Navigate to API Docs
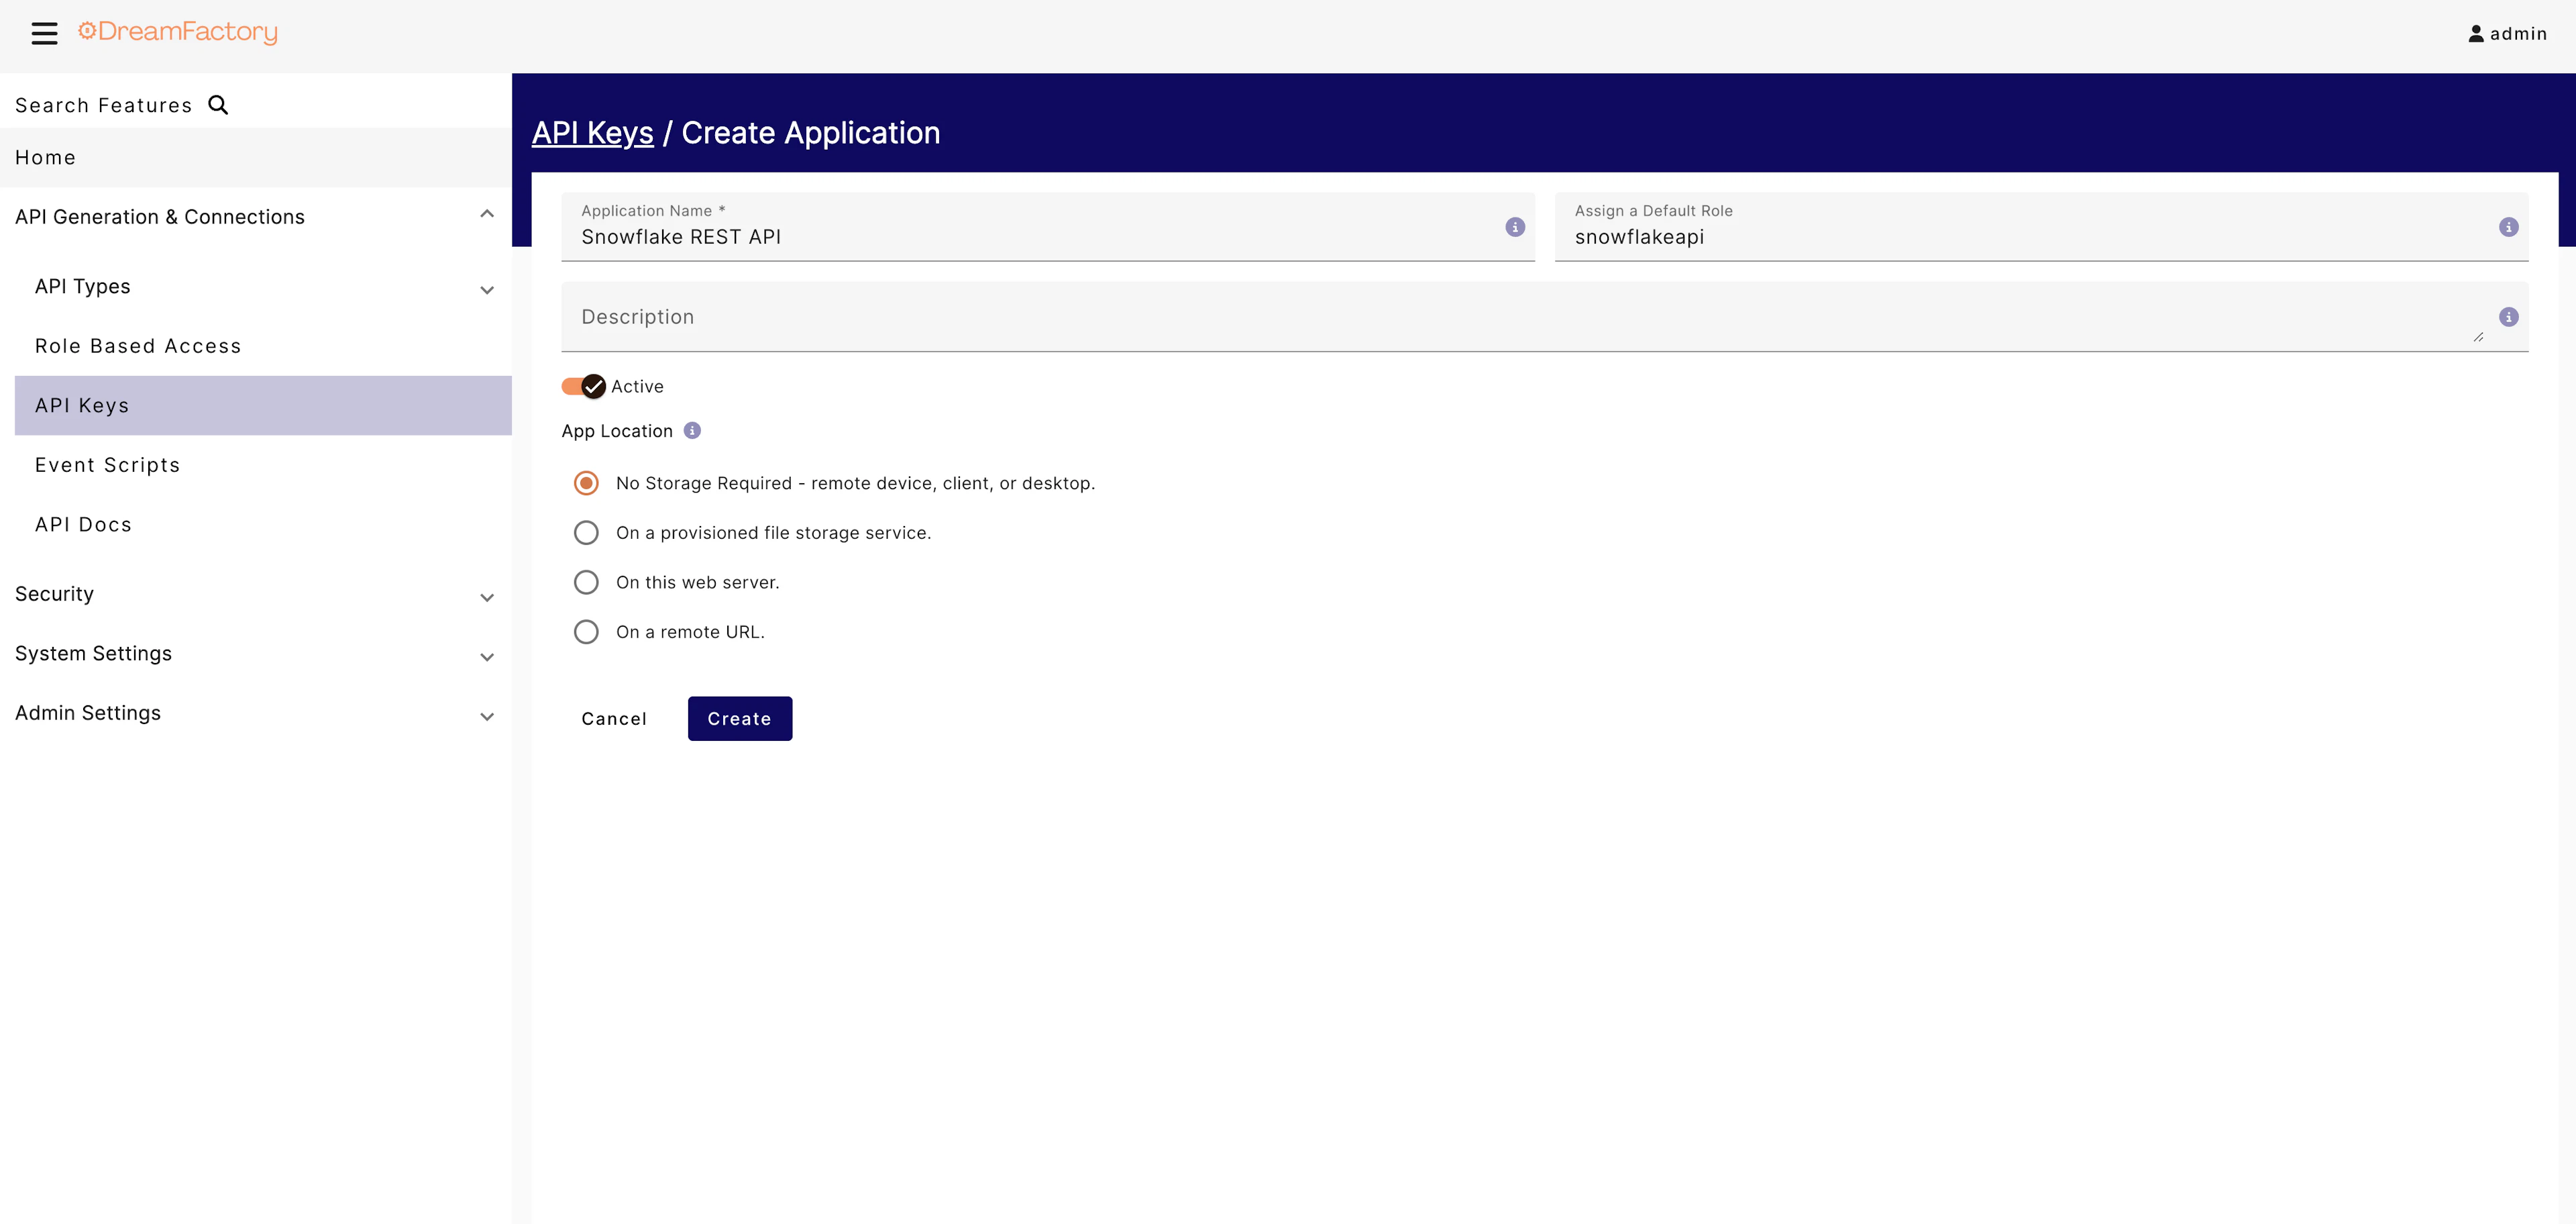This screenshot has width=2576, height=1224. coord(83,524)
